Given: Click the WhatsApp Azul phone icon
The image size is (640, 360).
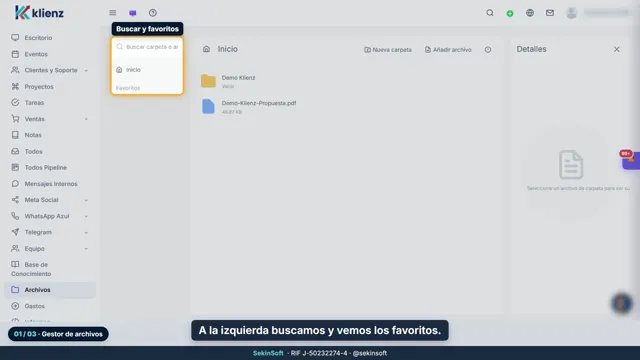Looking at the screenshot, I should [15, 216].
